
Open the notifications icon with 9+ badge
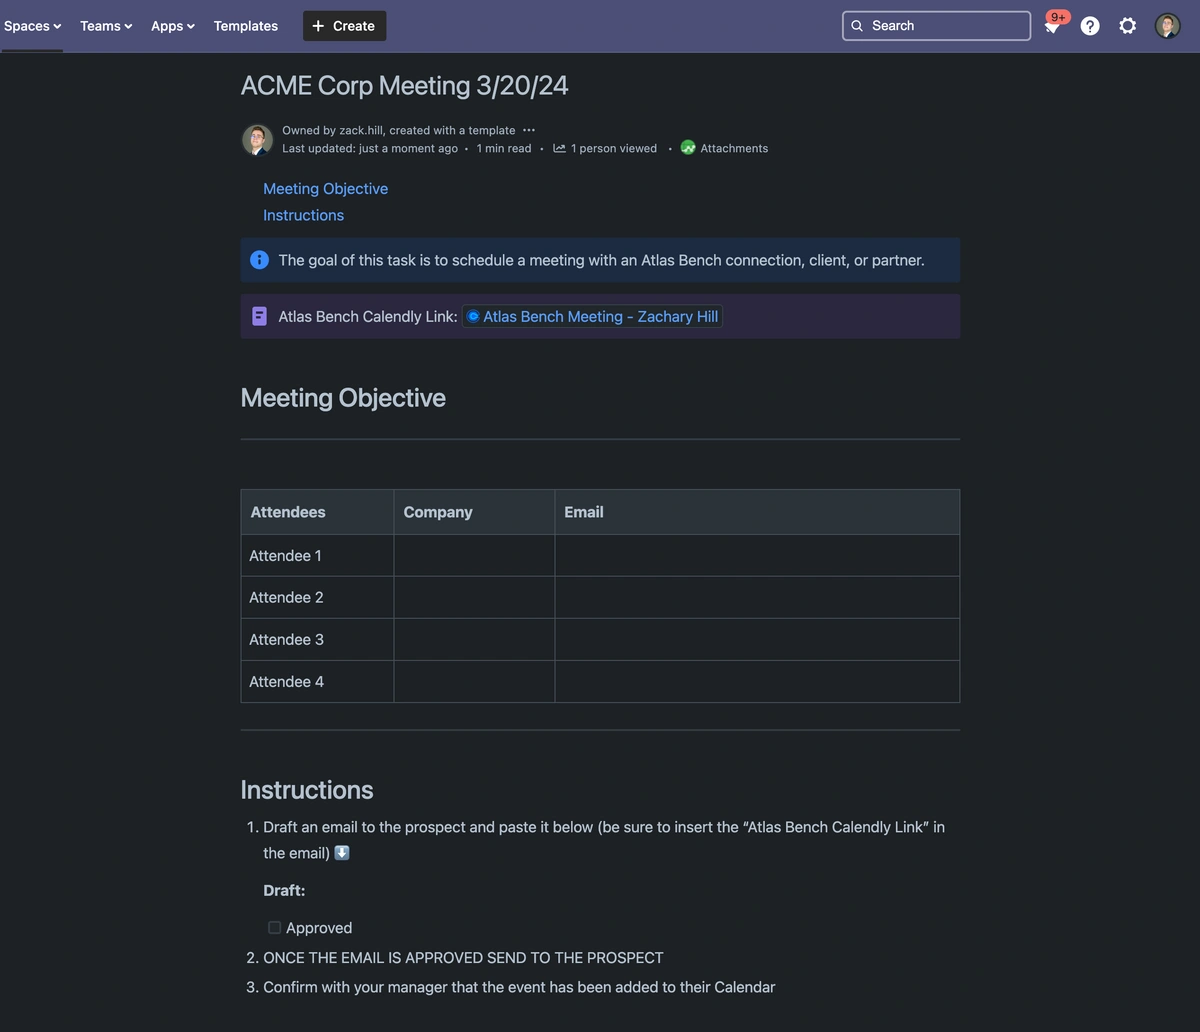[x=1053, y=25]
